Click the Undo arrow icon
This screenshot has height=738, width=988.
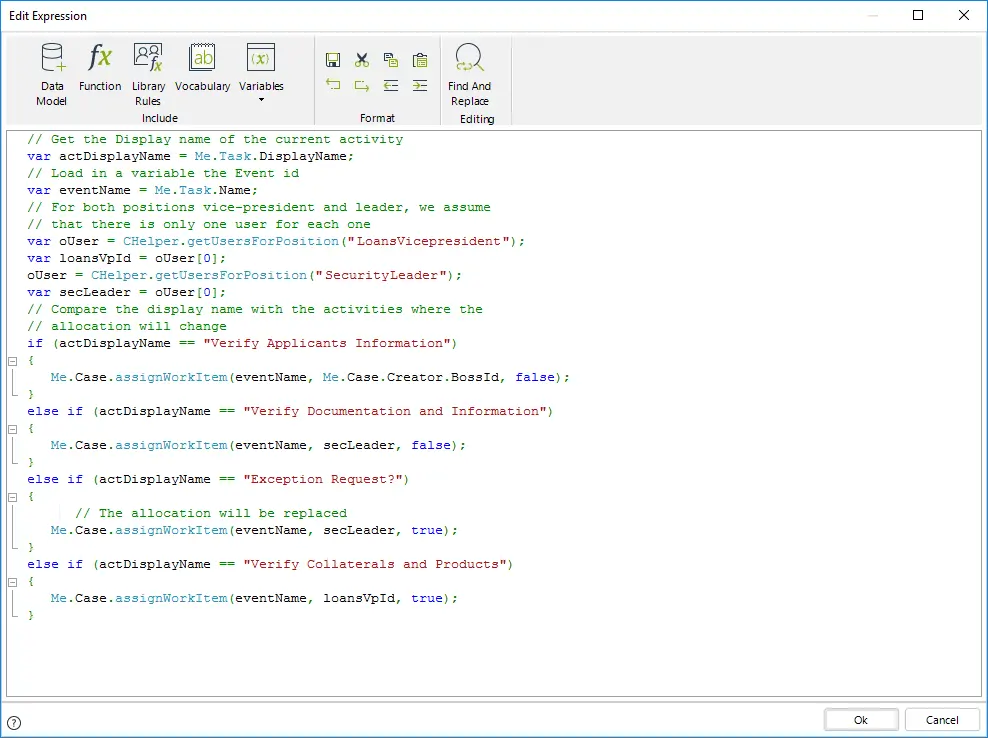click(x=333, y=85)
